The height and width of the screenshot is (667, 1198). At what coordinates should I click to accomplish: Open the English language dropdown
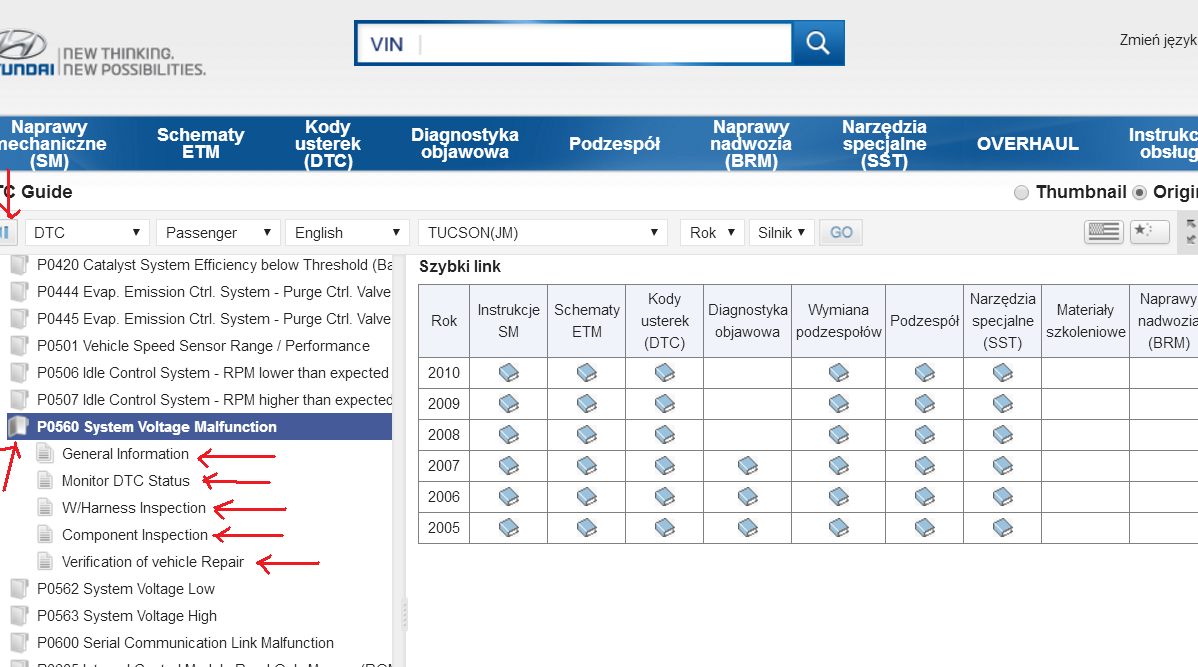(x=347, y=232)
